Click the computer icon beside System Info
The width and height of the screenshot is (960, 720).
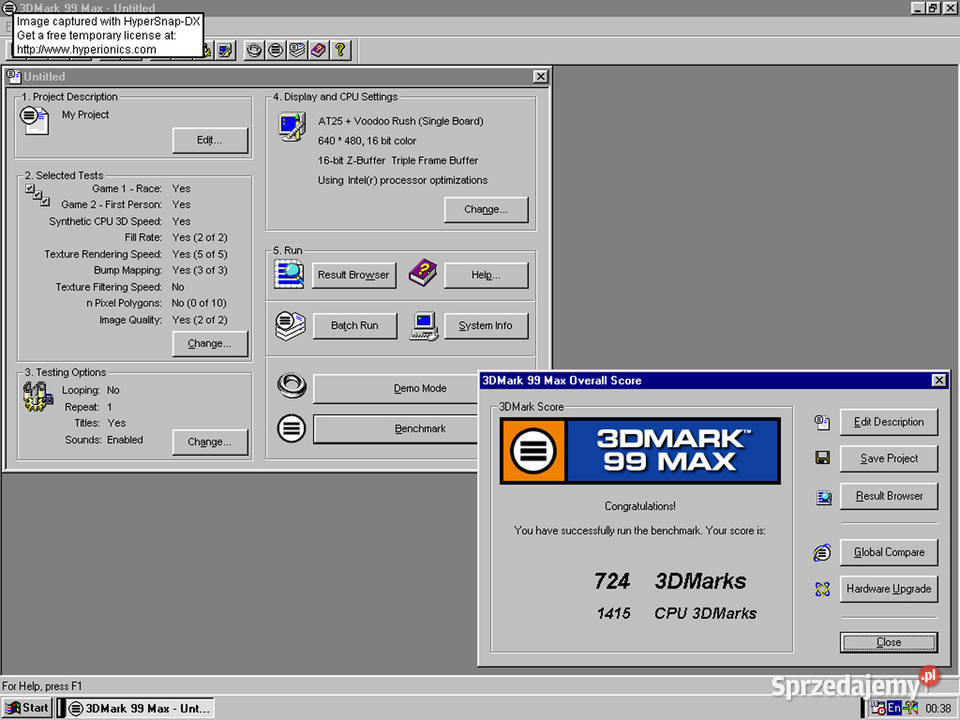(424, 326)
